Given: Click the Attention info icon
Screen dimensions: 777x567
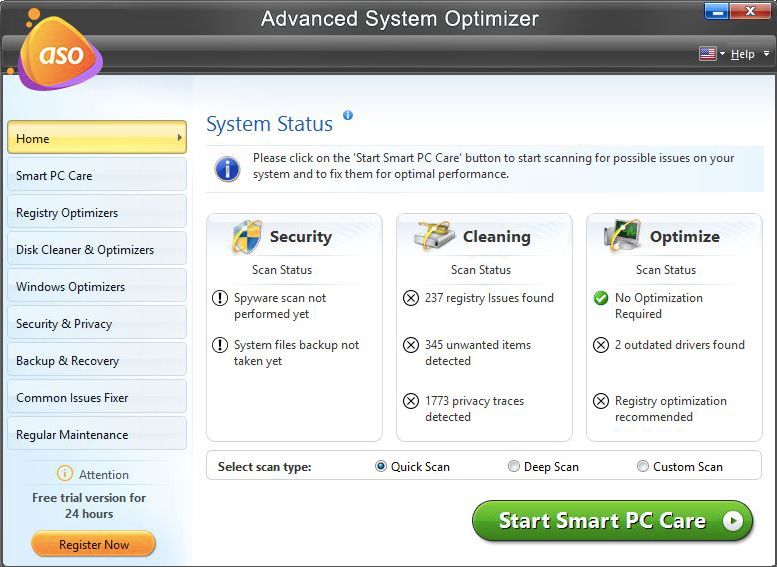Looking at the screenshot, I should (65, 473).
